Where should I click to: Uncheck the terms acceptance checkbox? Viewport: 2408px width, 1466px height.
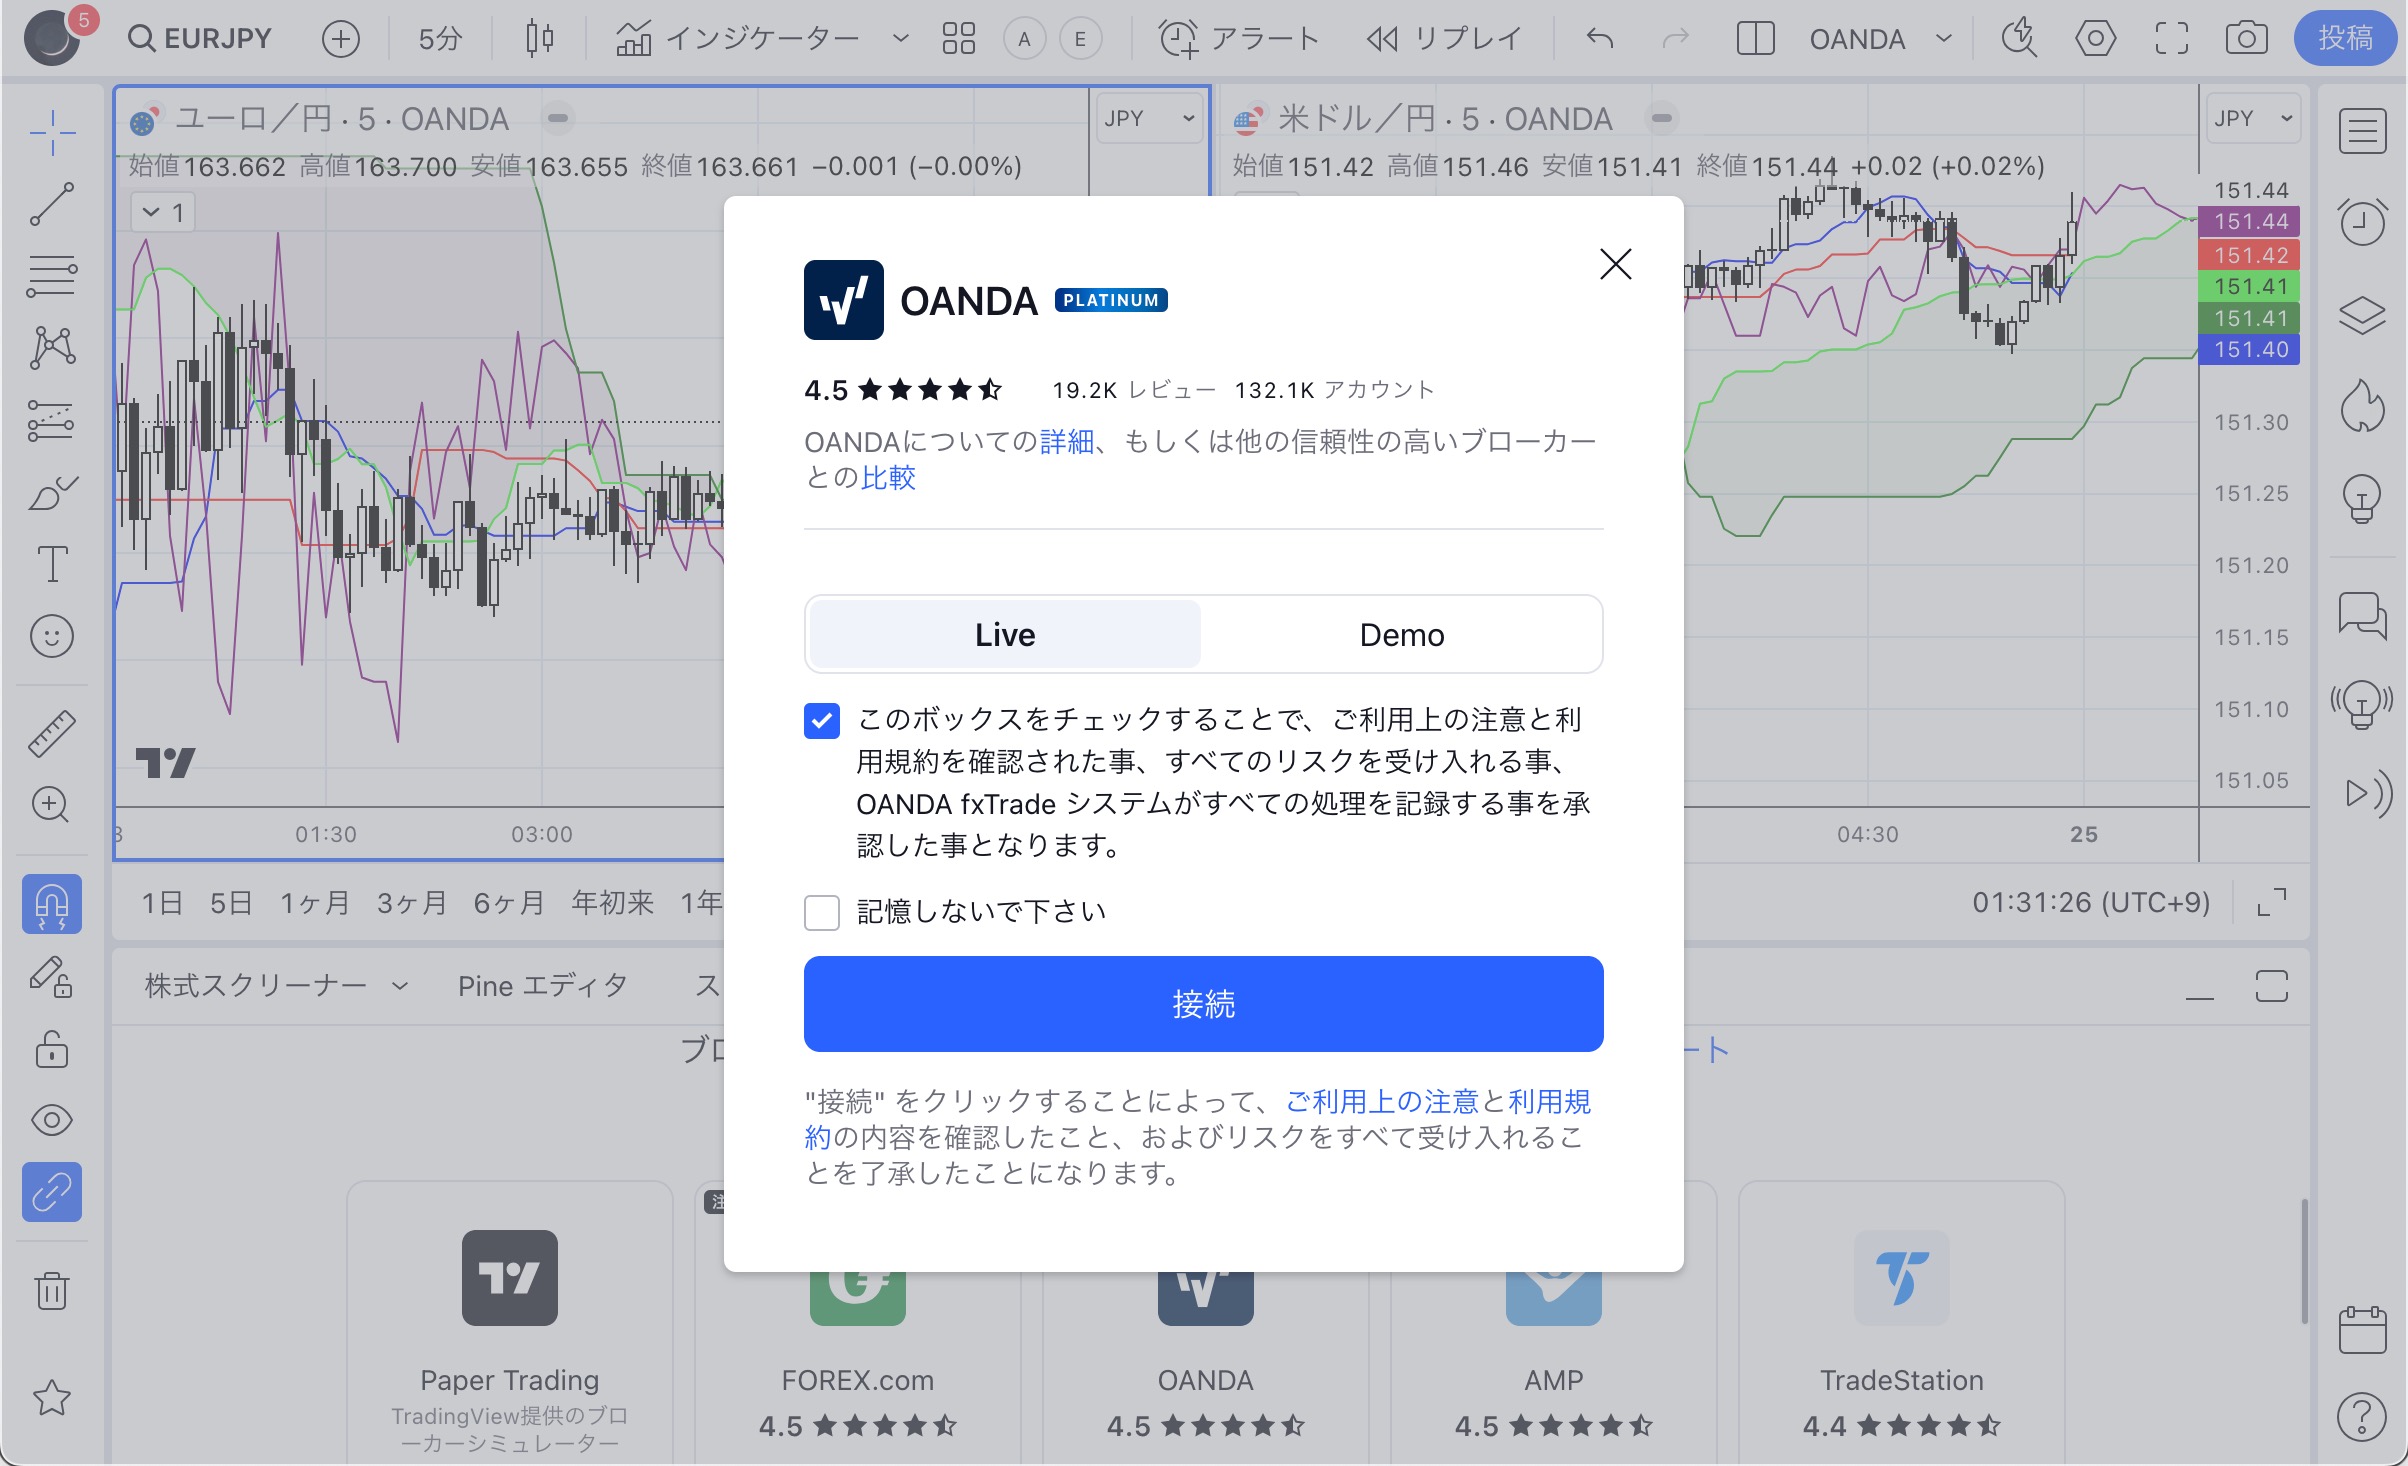[822, 720]
